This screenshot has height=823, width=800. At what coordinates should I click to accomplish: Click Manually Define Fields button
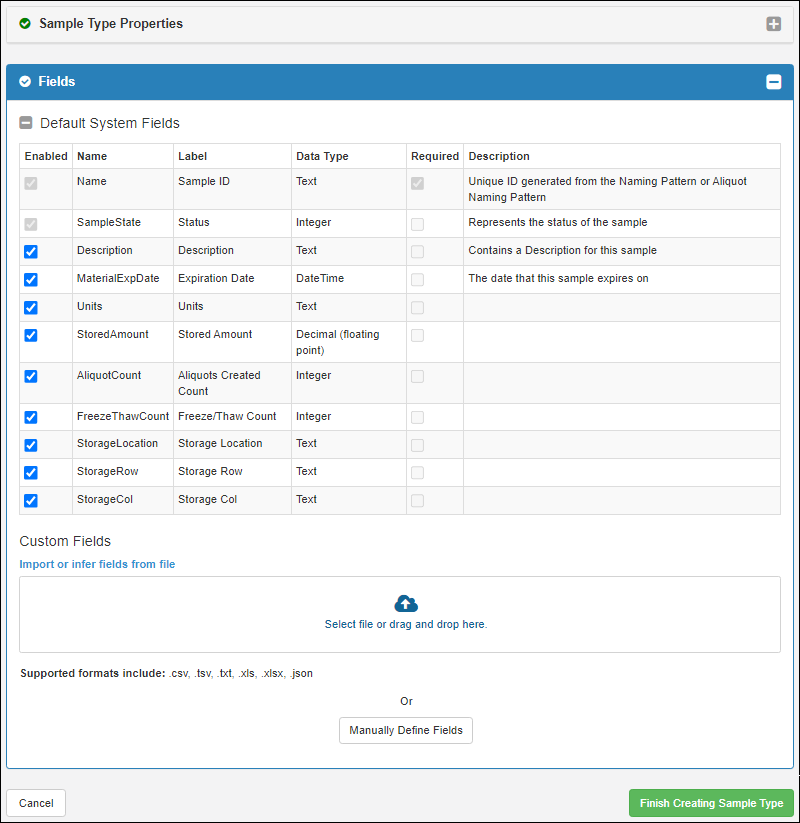coord(405,730)
